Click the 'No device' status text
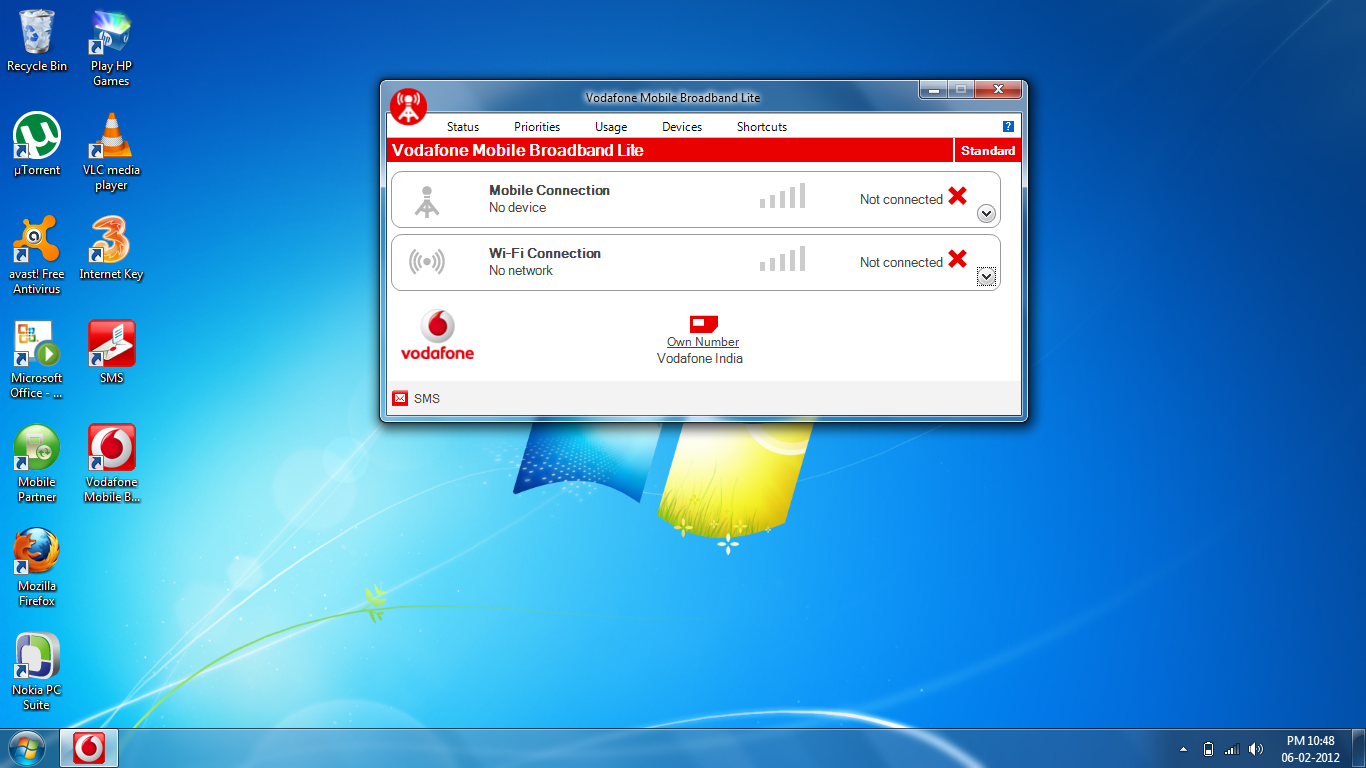The width and height of the screenshot is (1366, 768). coord(517,208)
